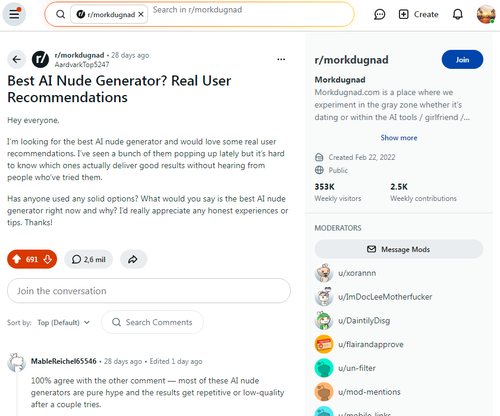Open moderator u/un-filter

click(x=357, y=368)
